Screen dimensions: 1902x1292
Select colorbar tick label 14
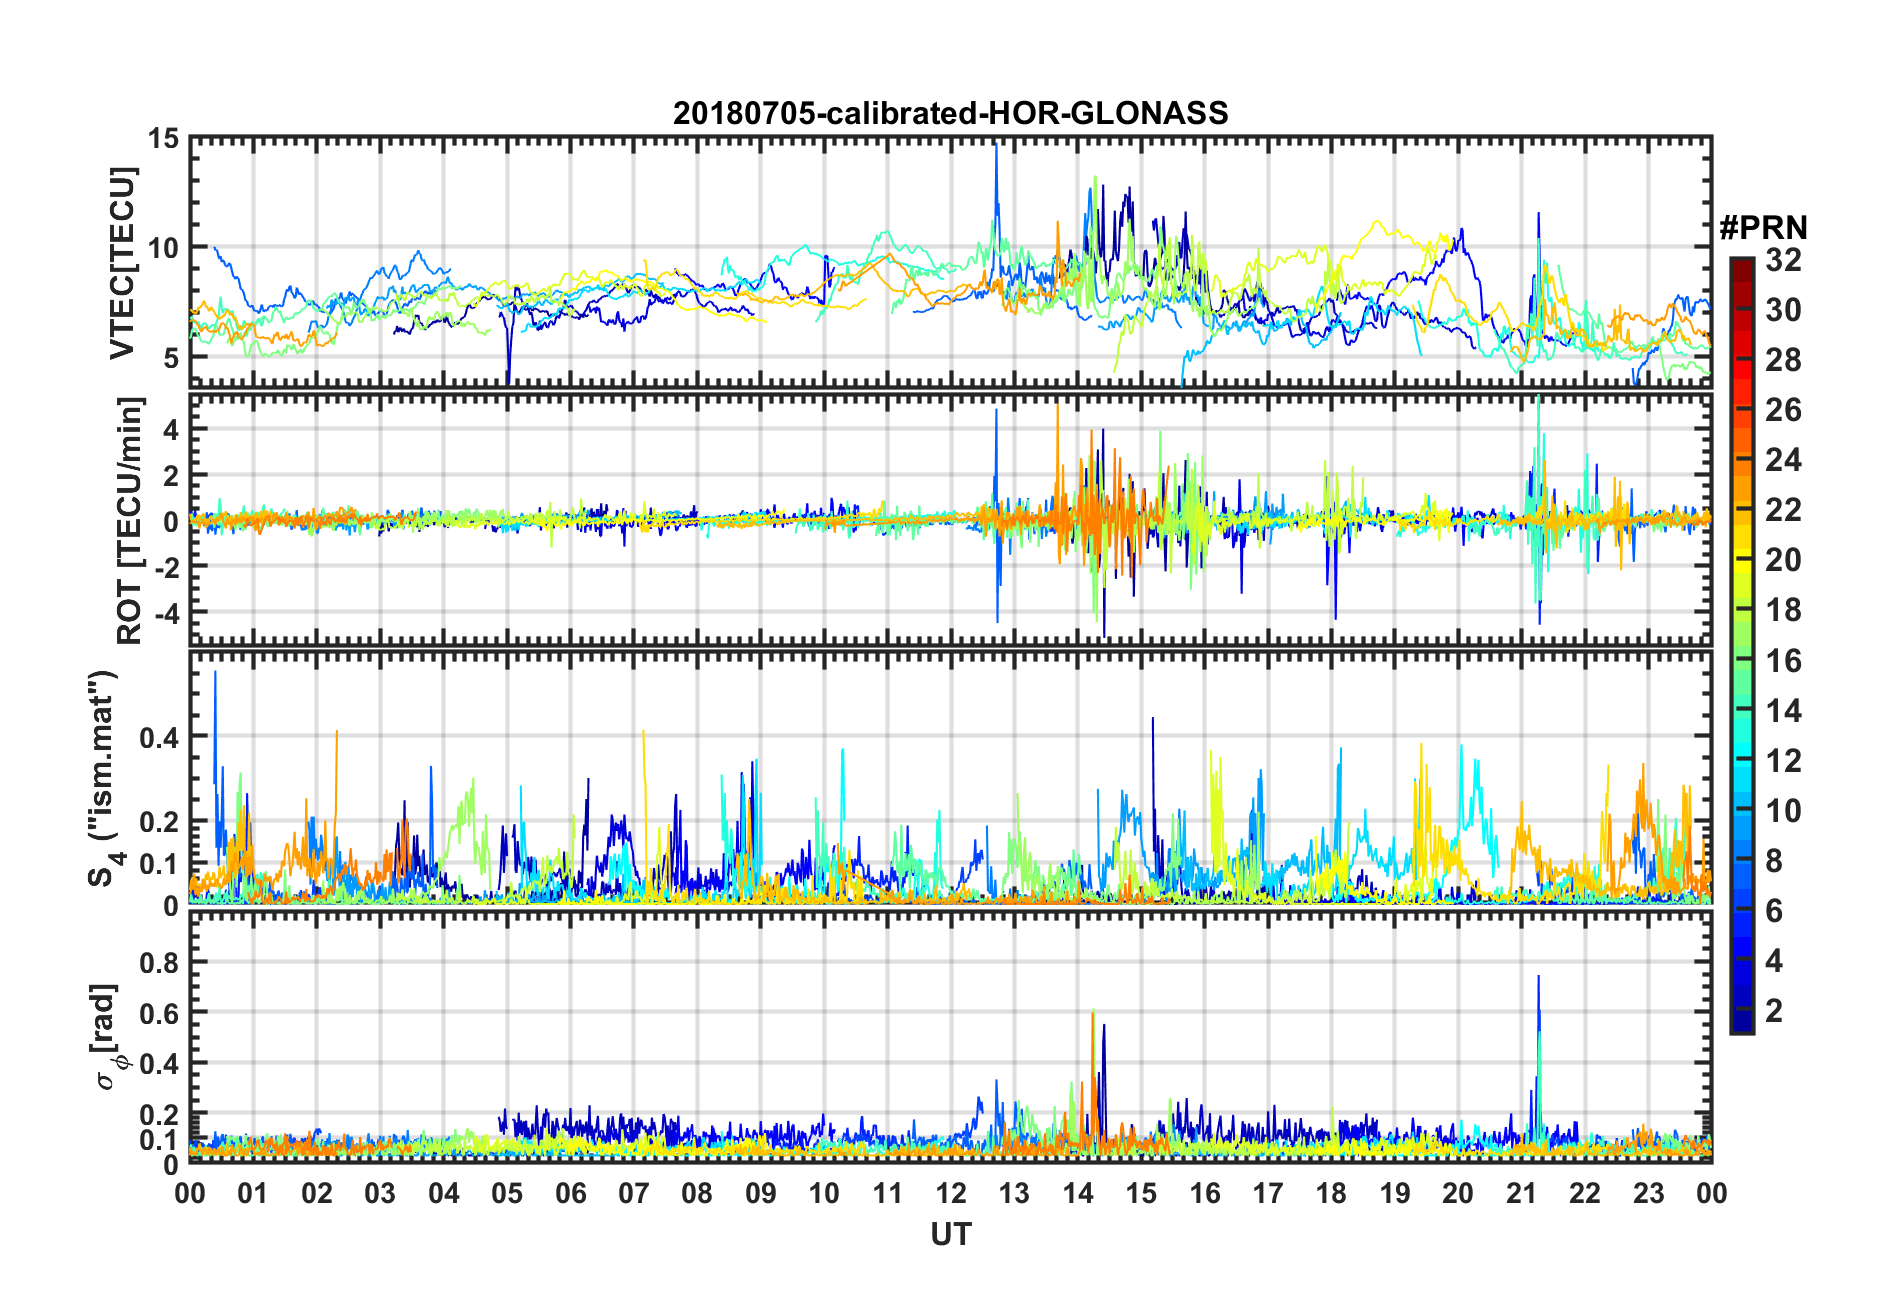coord(1783,711)
